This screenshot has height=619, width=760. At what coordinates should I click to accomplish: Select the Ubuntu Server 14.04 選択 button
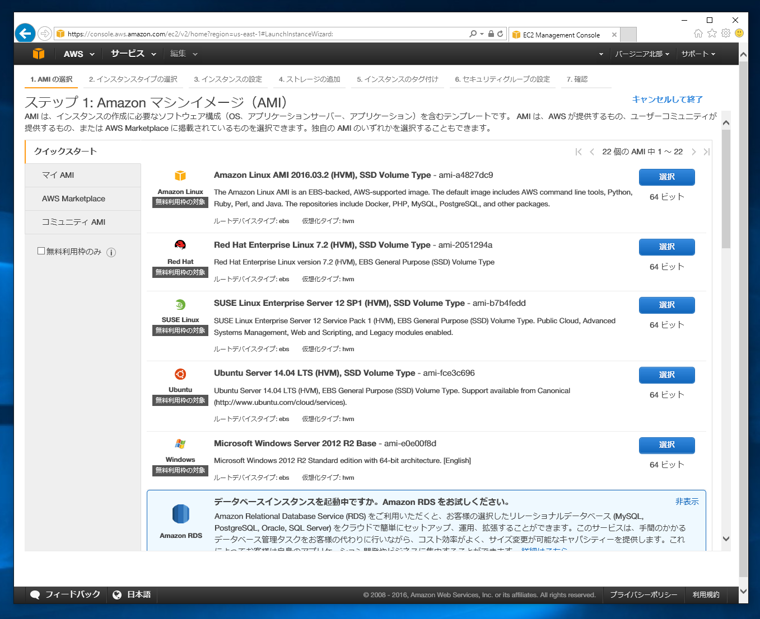pos(666,375)
